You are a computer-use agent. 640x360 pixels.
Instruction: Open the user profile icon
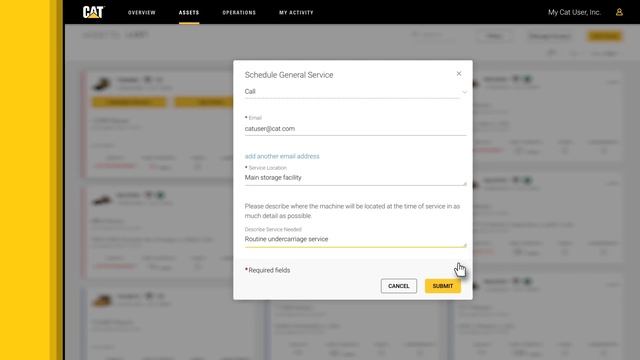click(x=619, y=12)
